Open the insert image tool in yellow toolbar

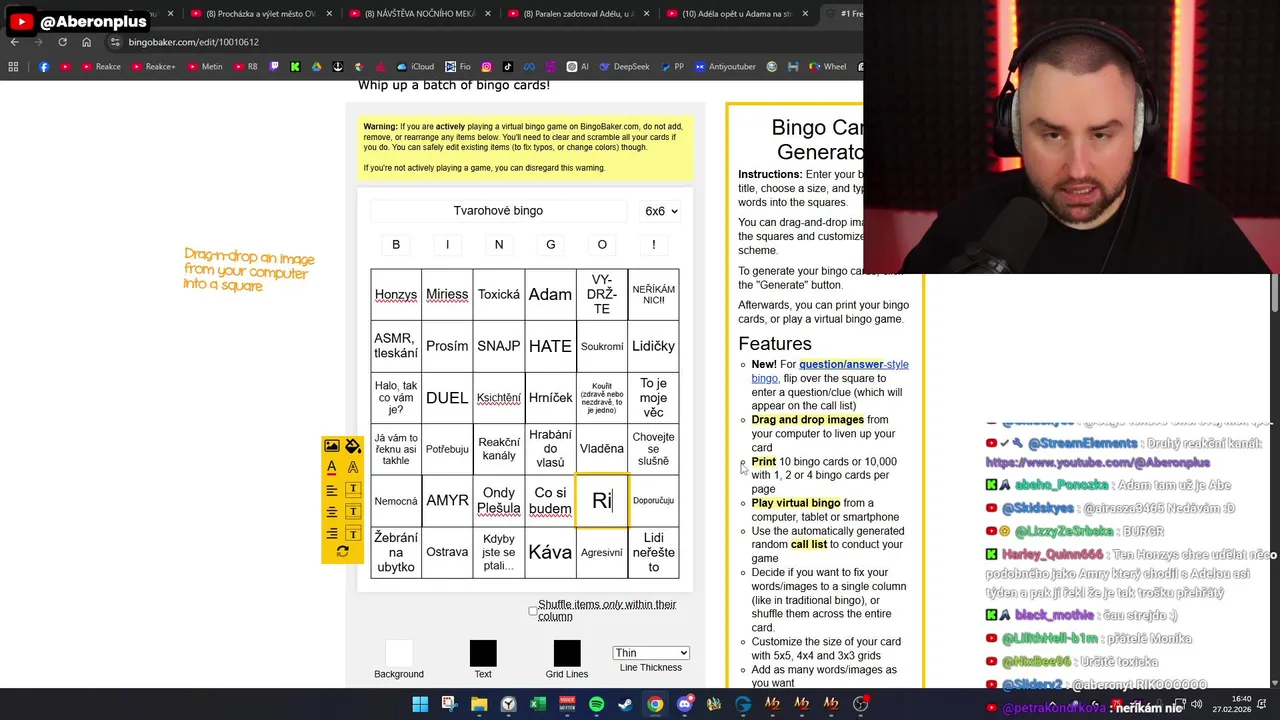pos(332,446)
